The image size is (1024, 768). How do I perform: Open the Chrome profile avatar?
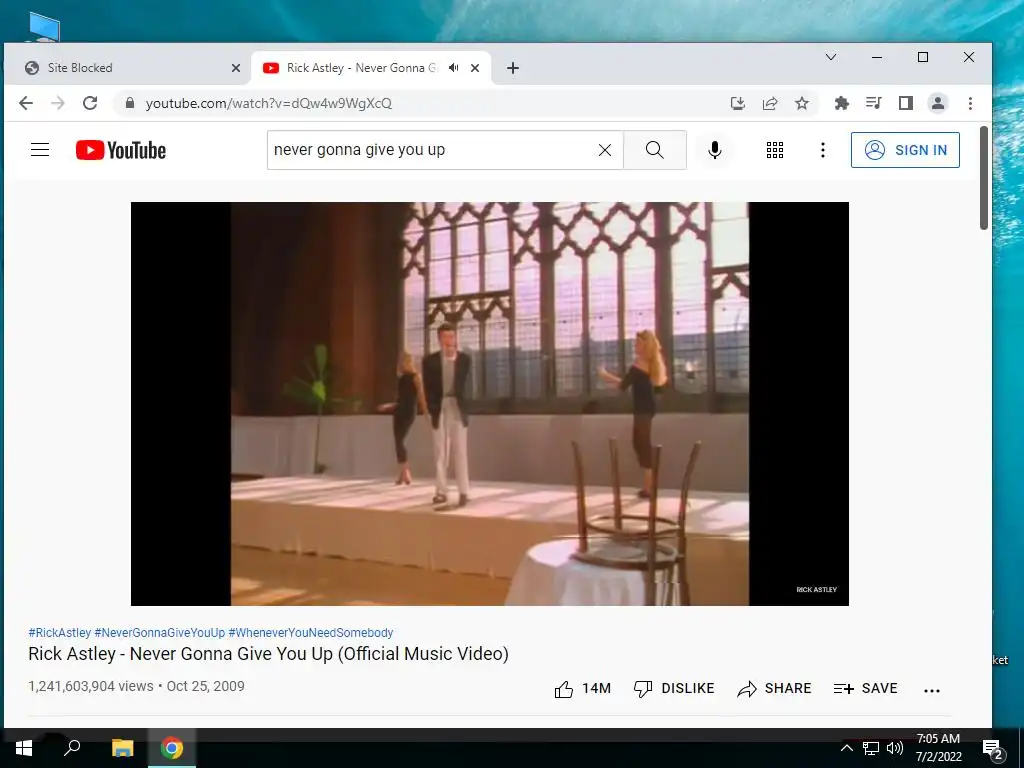(938, 103)
